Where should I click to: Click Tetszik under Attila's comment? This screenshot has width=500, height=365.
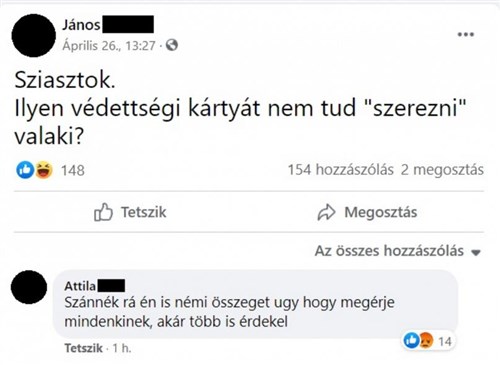click(x=84, y=348)
